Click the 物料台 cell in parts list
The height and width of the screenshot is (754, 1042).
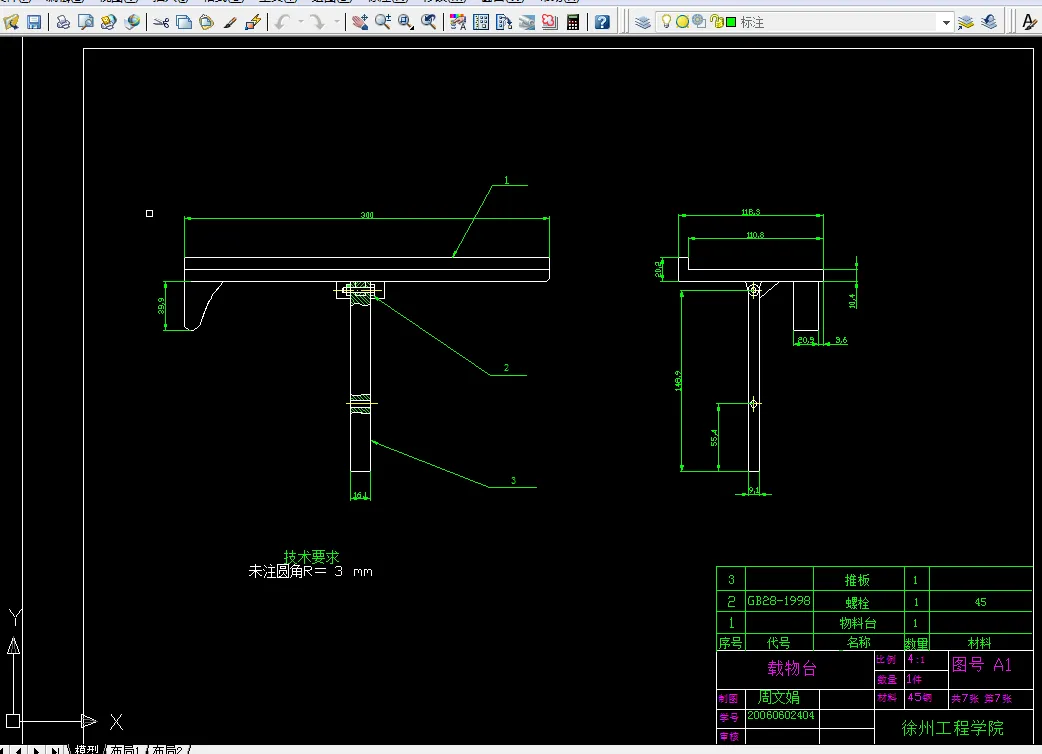click(x=858, y=622)
